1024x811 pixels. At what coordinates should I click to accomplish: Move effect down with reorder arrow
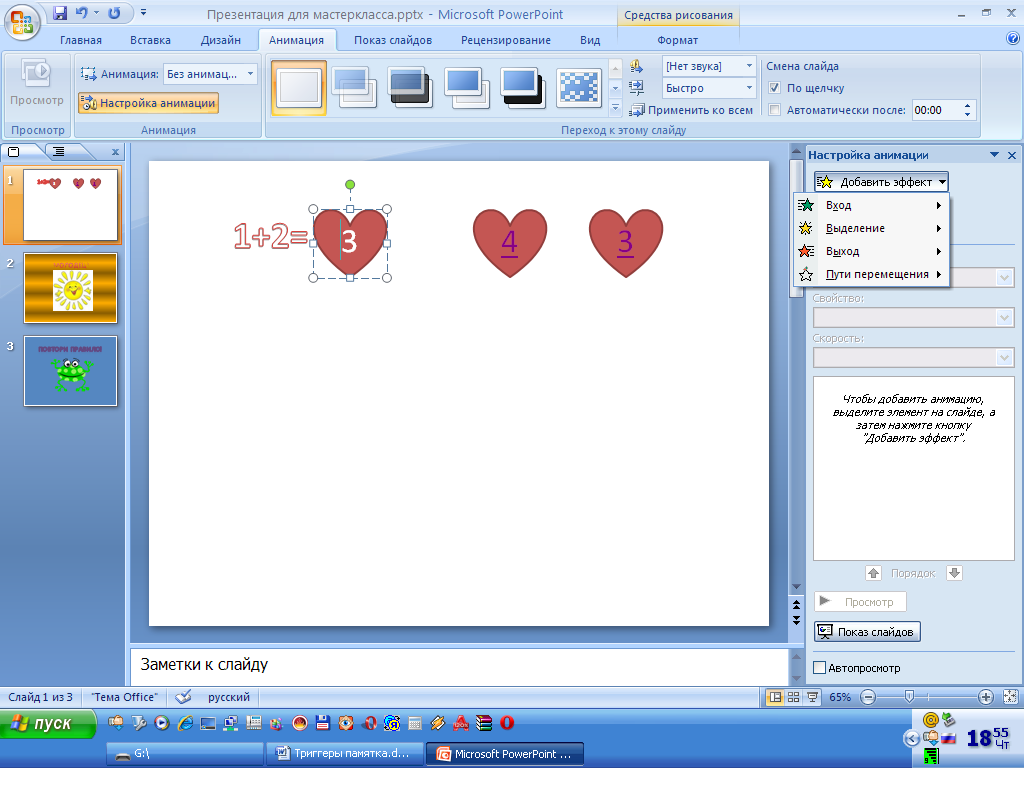click(x=954, y=573)
